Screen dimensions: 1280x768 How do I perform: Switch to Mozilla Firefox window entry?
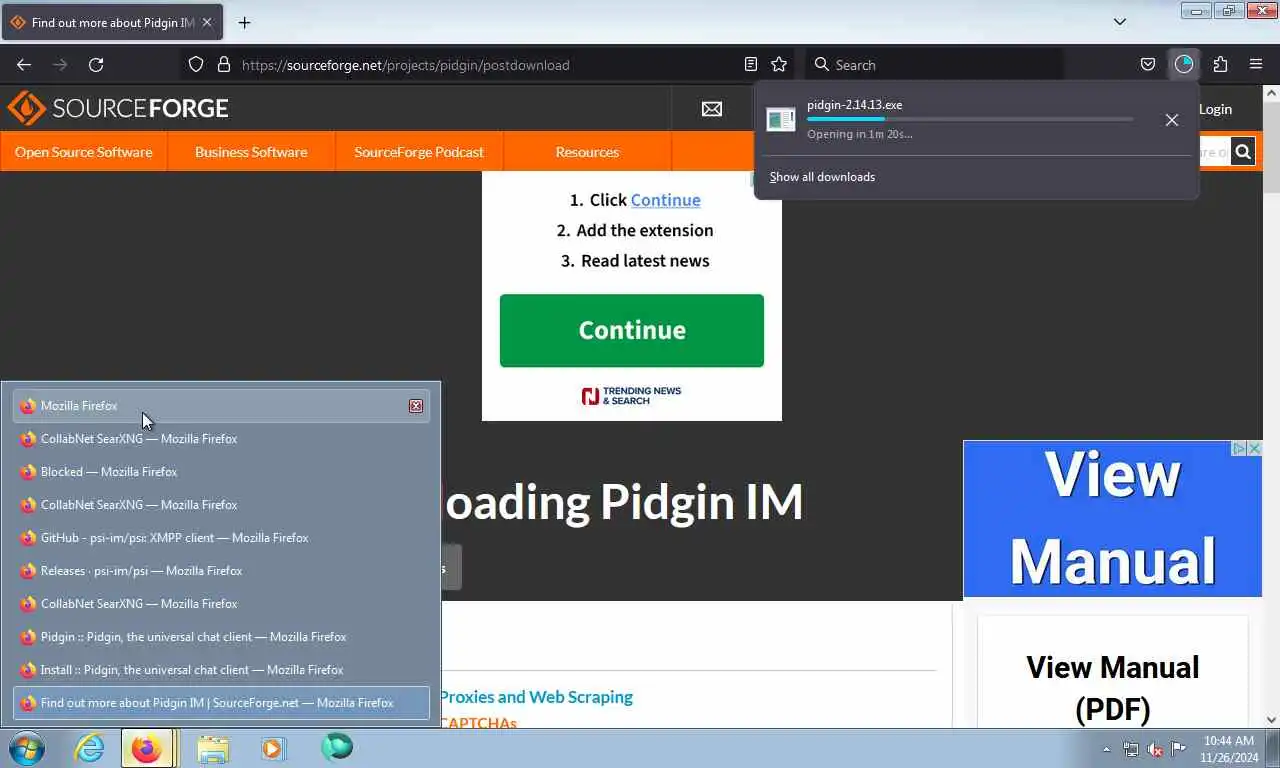click(x=221, y=406)
